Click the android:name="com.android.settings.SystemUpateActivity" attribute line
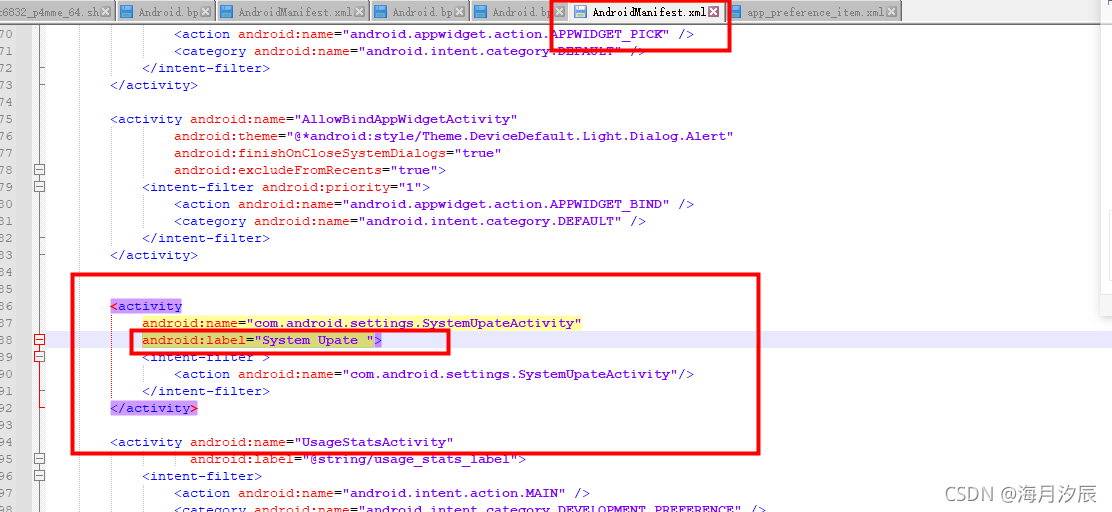 [362, 323]
